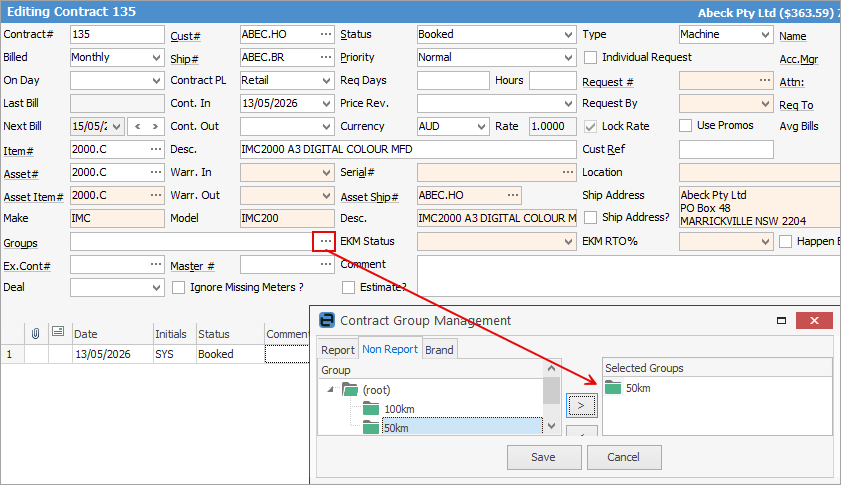This screenshot has height=485, width=841.
Task: Move selected group right with > button
Action: click(x=581, y=406)
